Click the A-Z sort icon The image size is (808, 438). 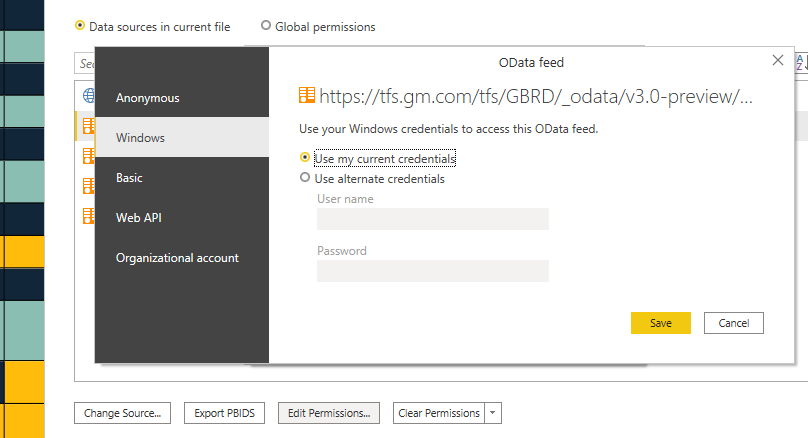tap(801, 63)
